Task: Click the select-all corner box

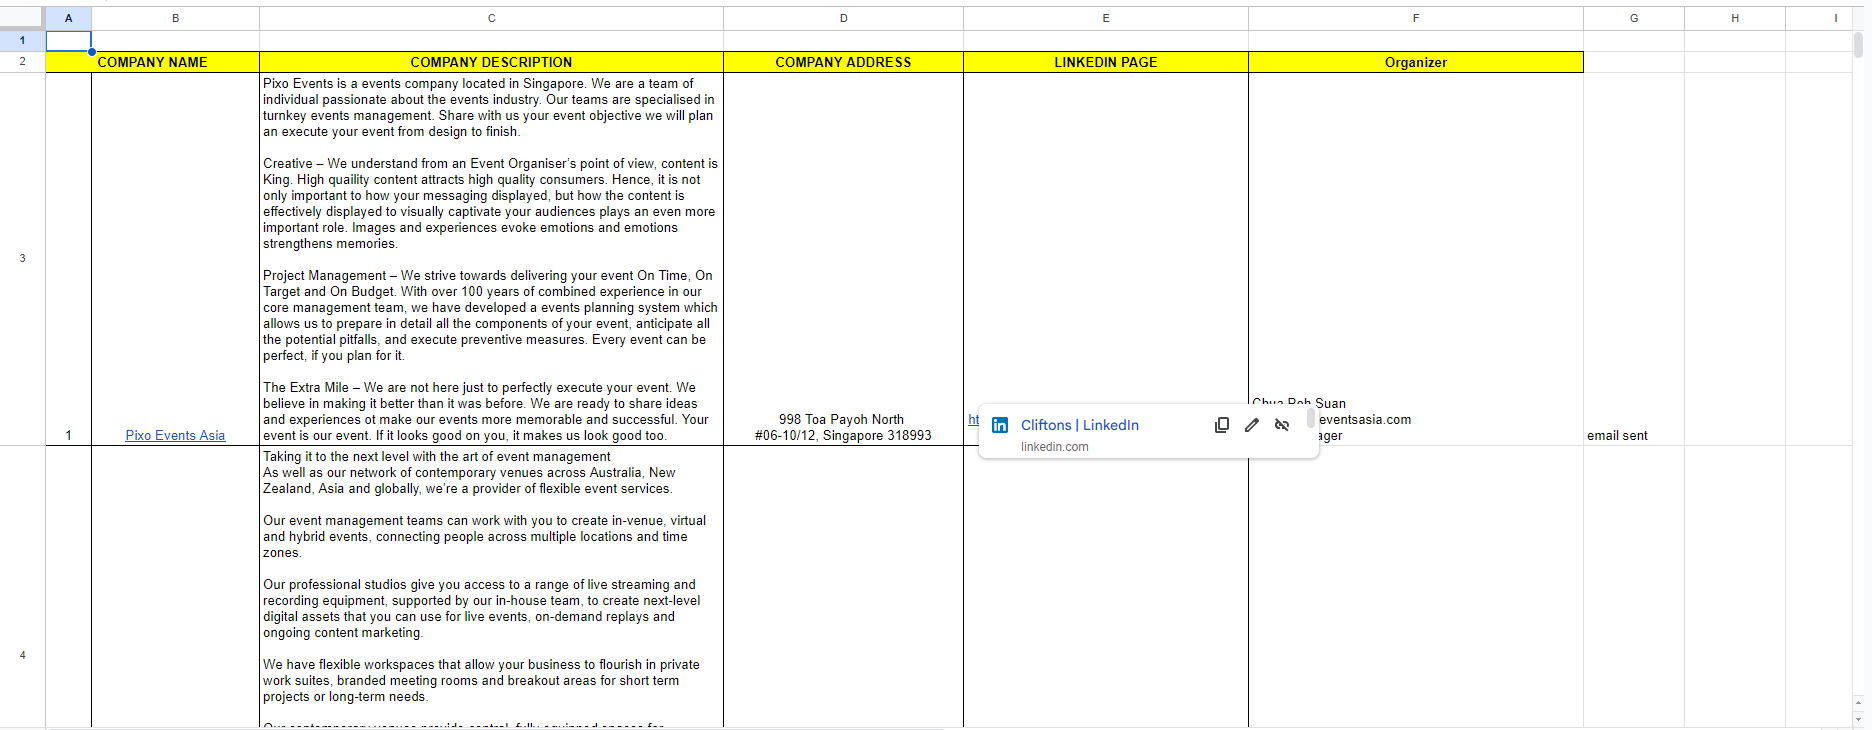Action: tap(23, 18)
